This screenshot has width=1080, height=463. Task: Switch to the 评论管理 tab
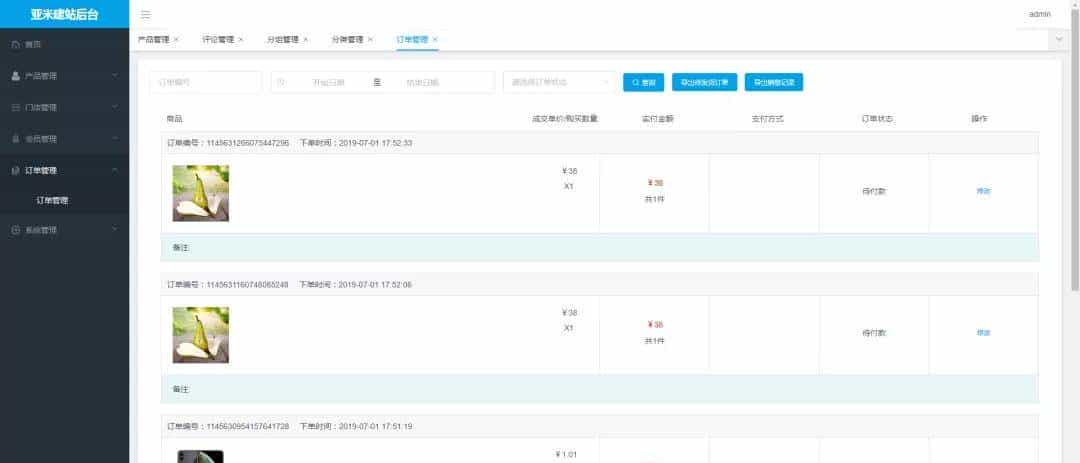pyautogui.click(x=218, y=40)
